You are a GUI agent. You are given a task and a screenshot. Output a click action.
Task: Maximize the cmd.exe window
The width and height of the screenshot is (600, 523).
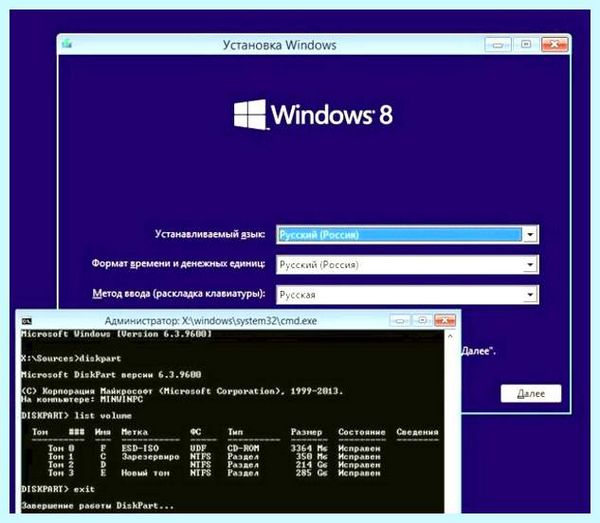[422, 321]
